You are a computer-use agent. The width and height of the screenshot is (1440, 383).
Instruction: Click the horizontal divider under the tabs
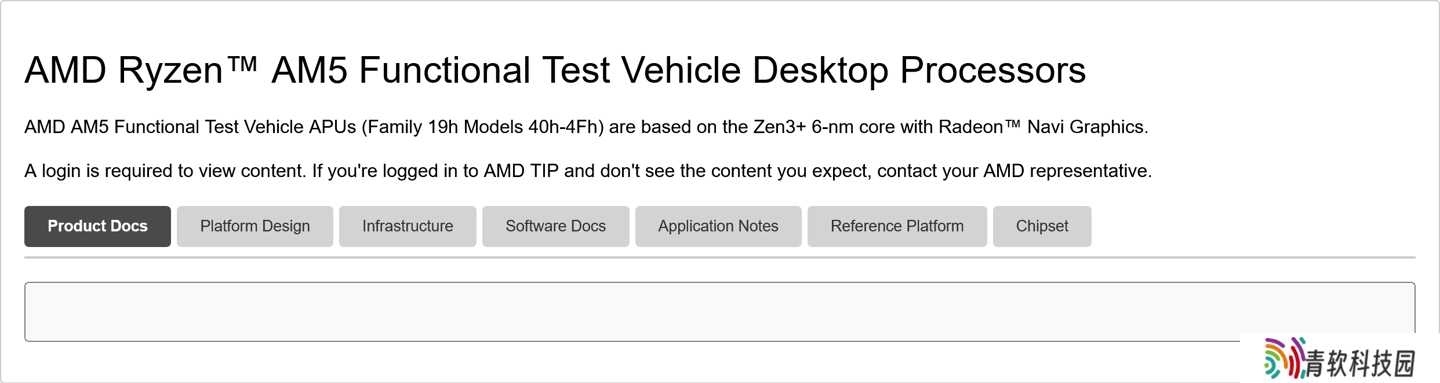pyautogui.click(x=719, y=258)
